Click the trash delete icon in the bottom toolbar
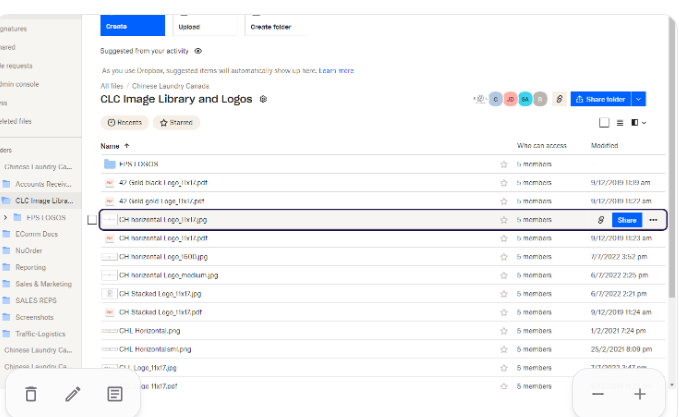Viewport: 681px width, 417px height. [30, 394]
